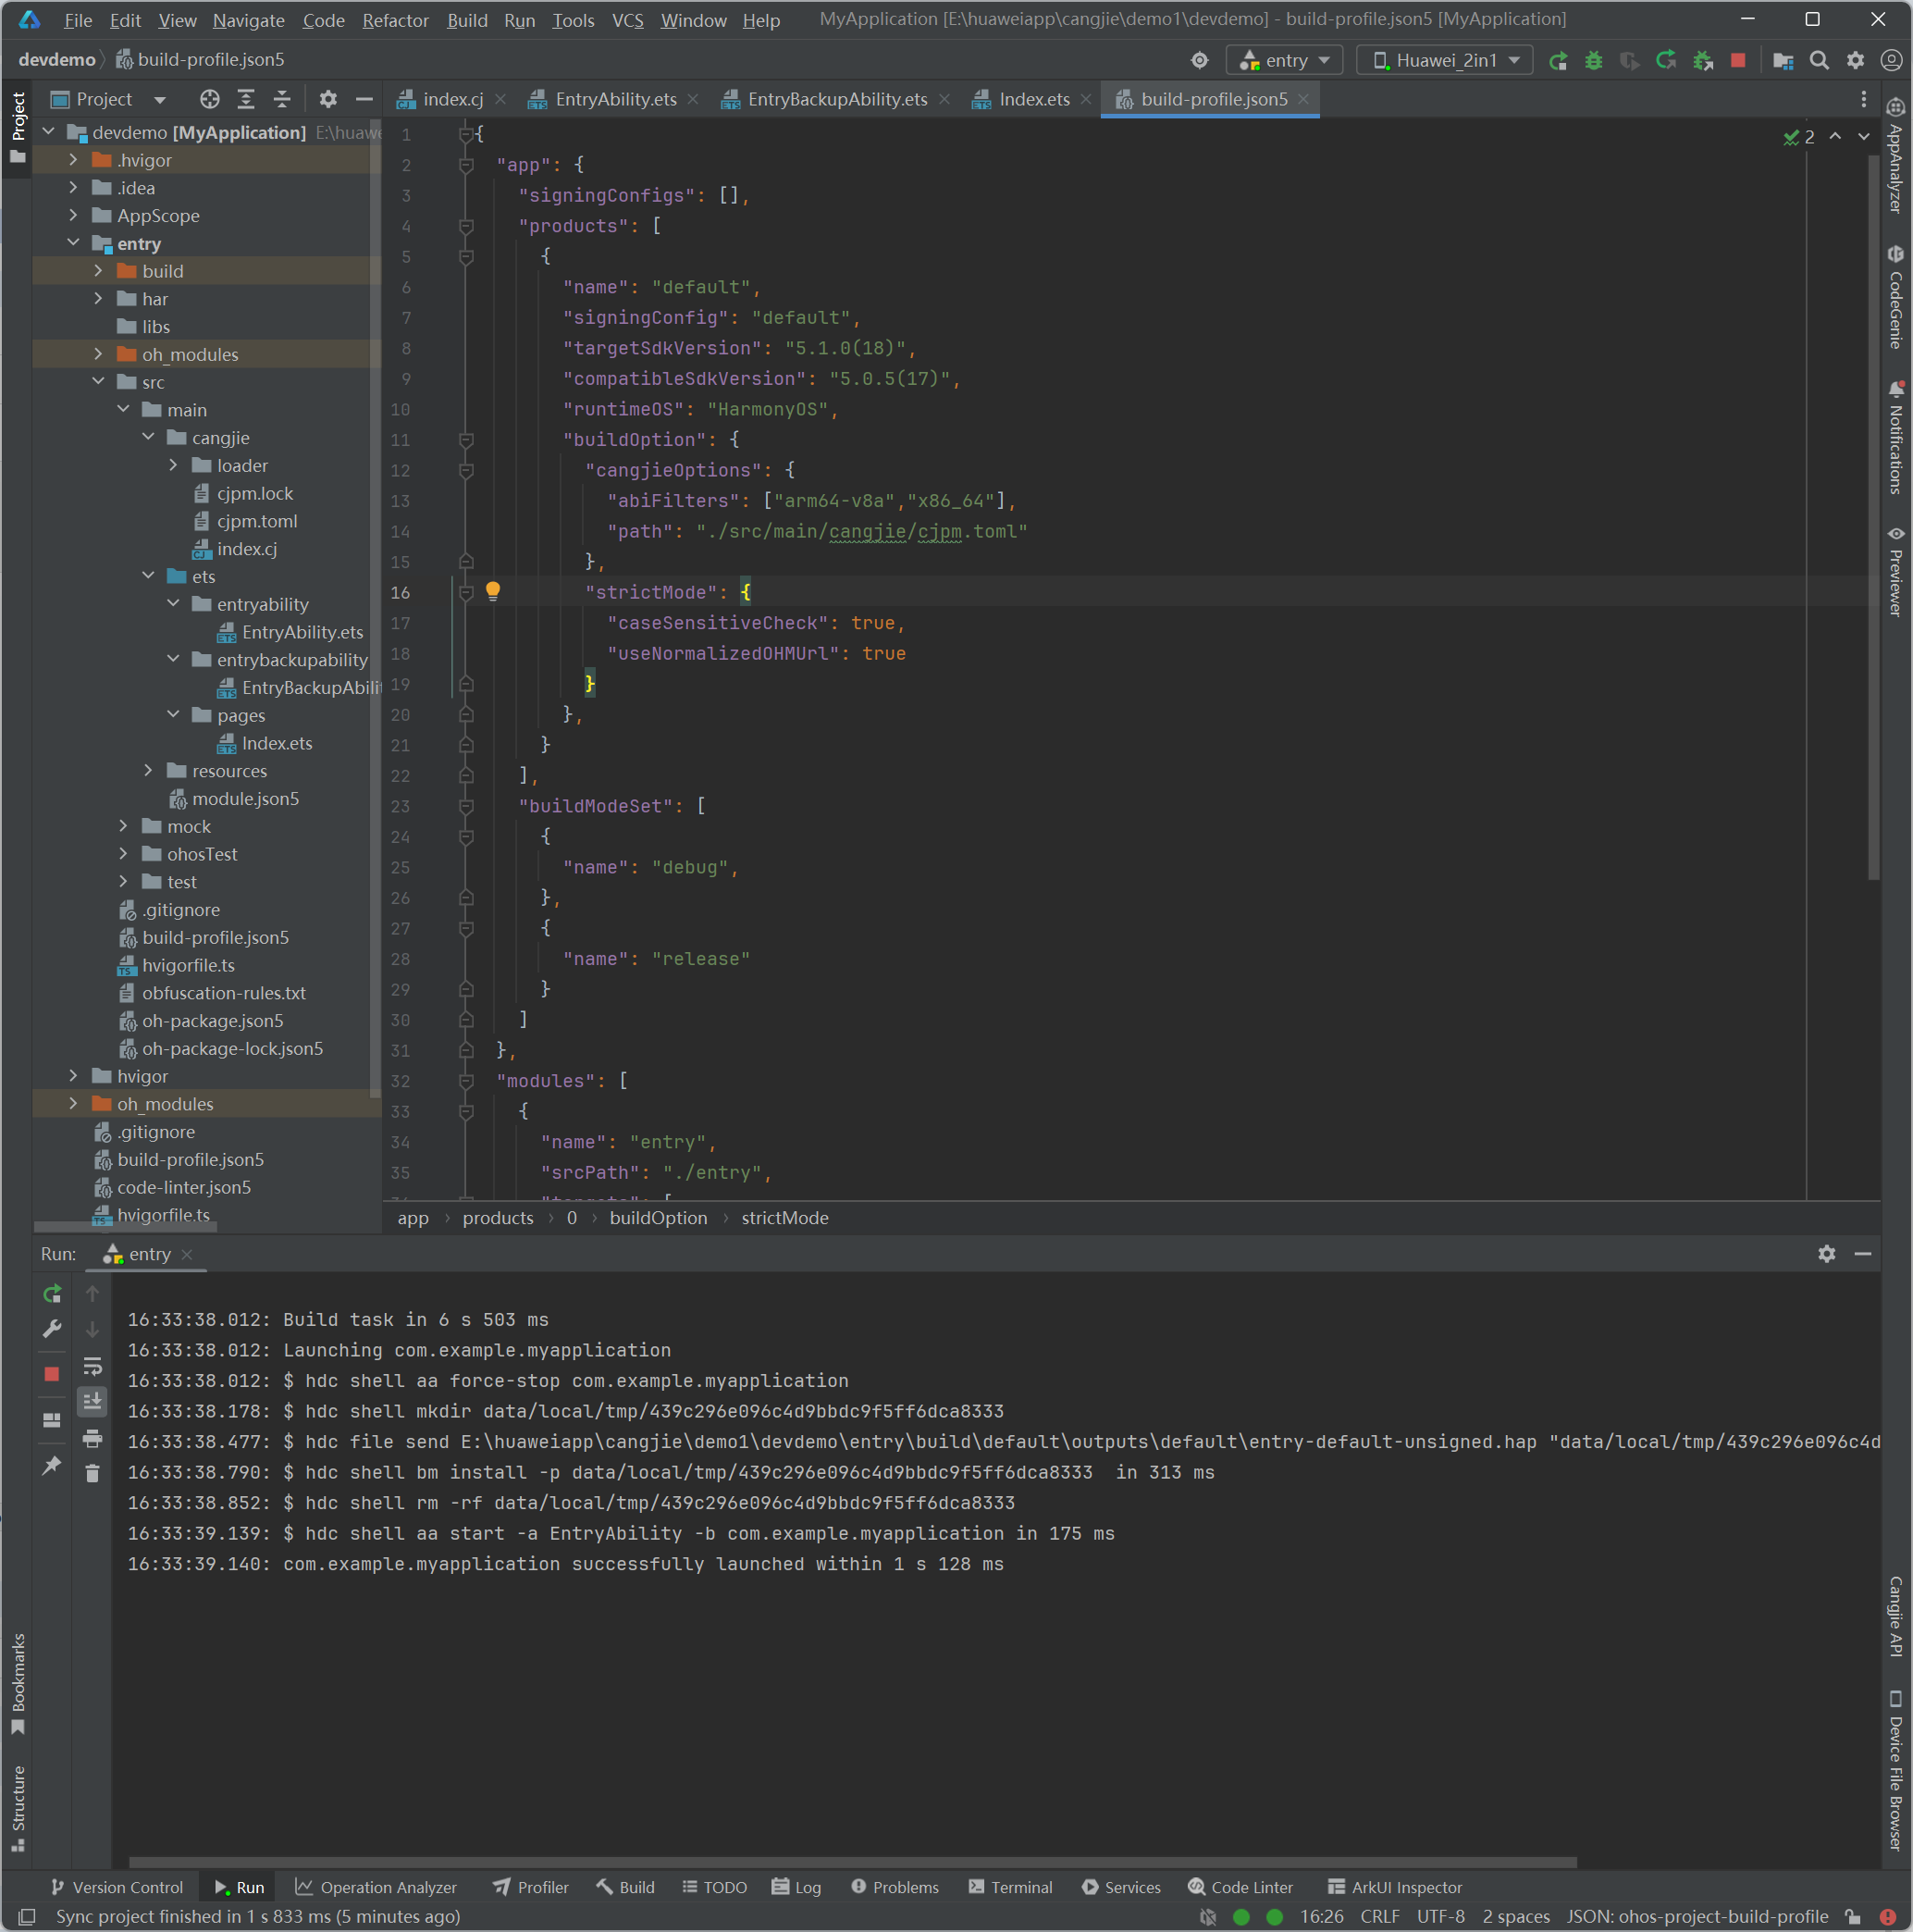
Task: Click the intention lightbulb on line 16
Action: (x=493, y=591)
